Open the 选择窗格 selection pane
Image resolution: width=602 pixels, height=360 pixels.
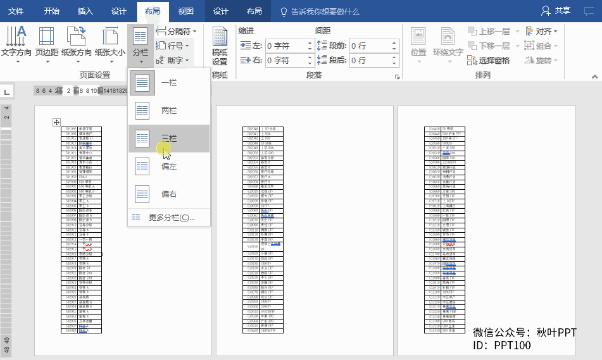[x=488, y=60]
